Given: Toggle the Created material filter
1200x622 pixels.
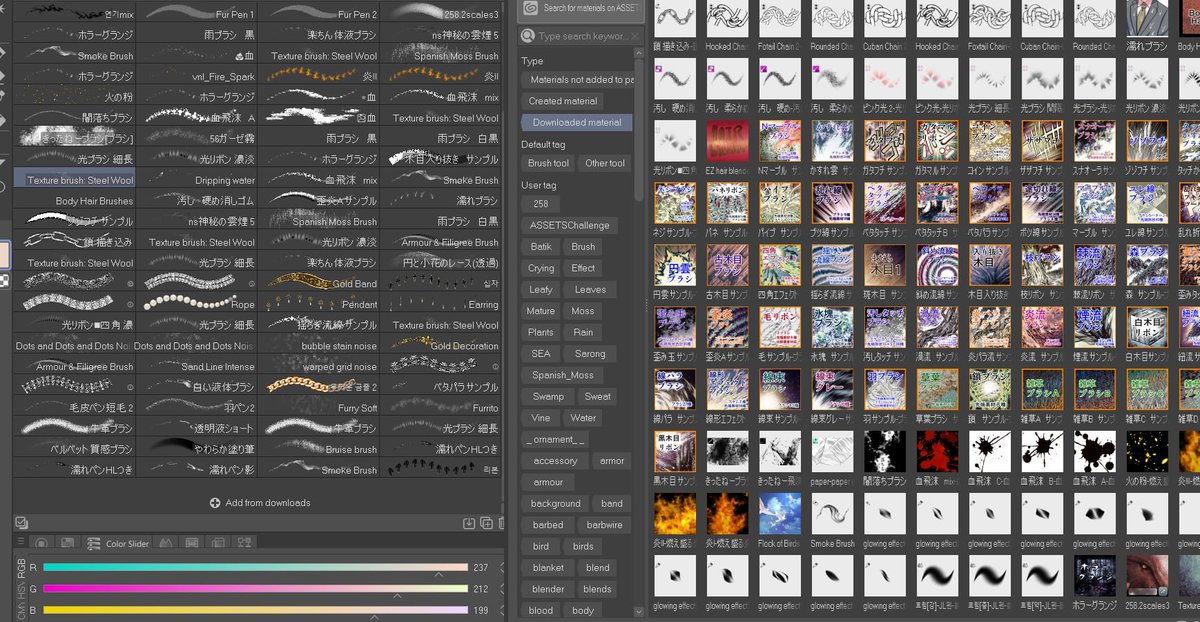Looking at the screenshot, I should (562, 101).
